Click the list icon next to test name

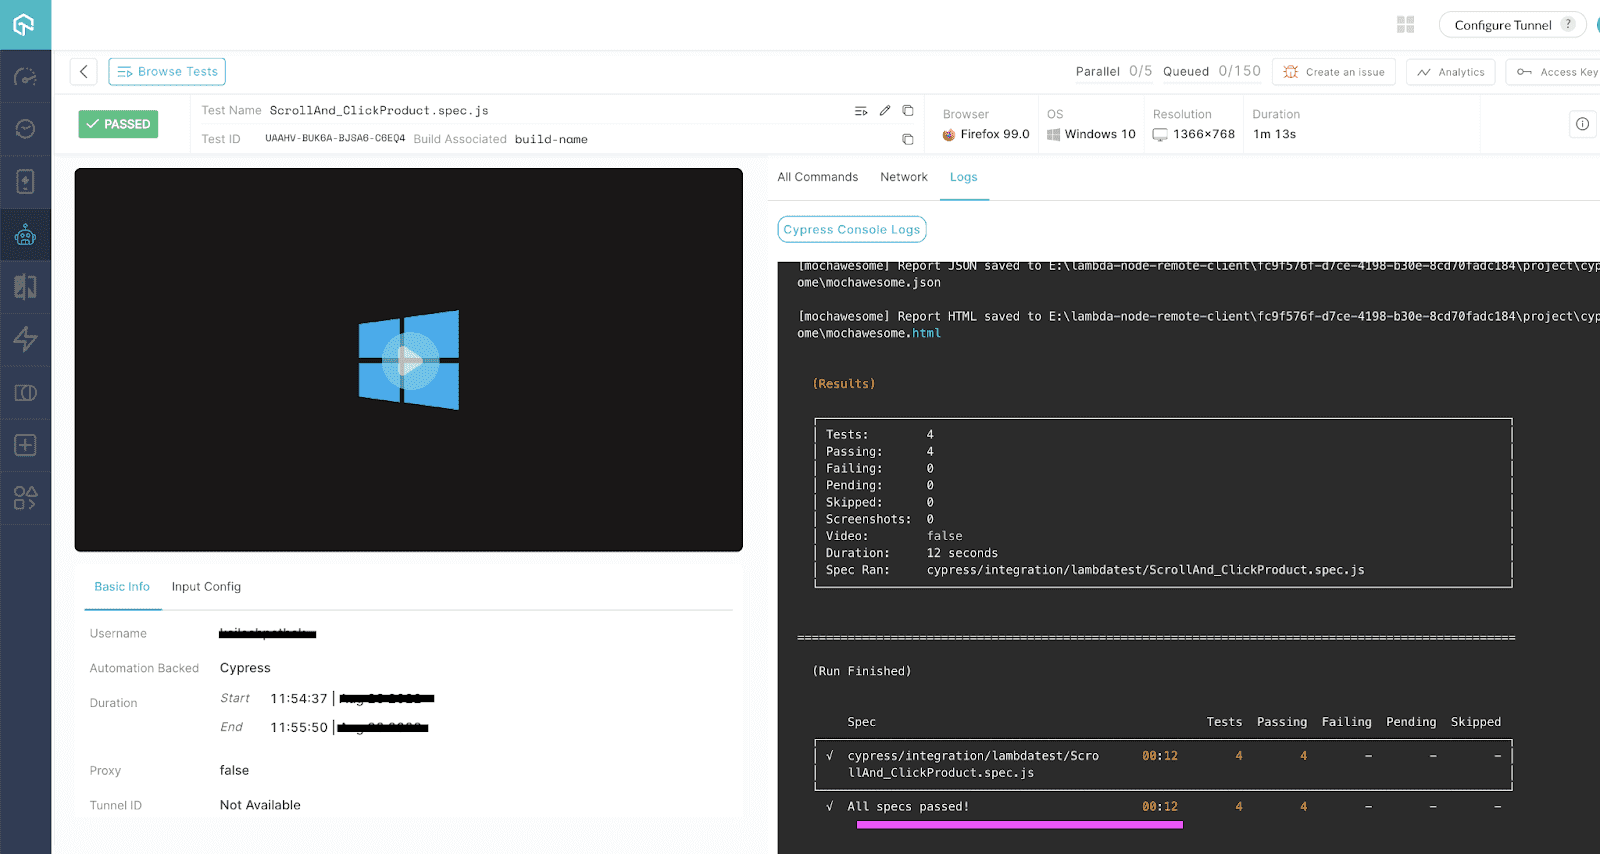point(861,111)
